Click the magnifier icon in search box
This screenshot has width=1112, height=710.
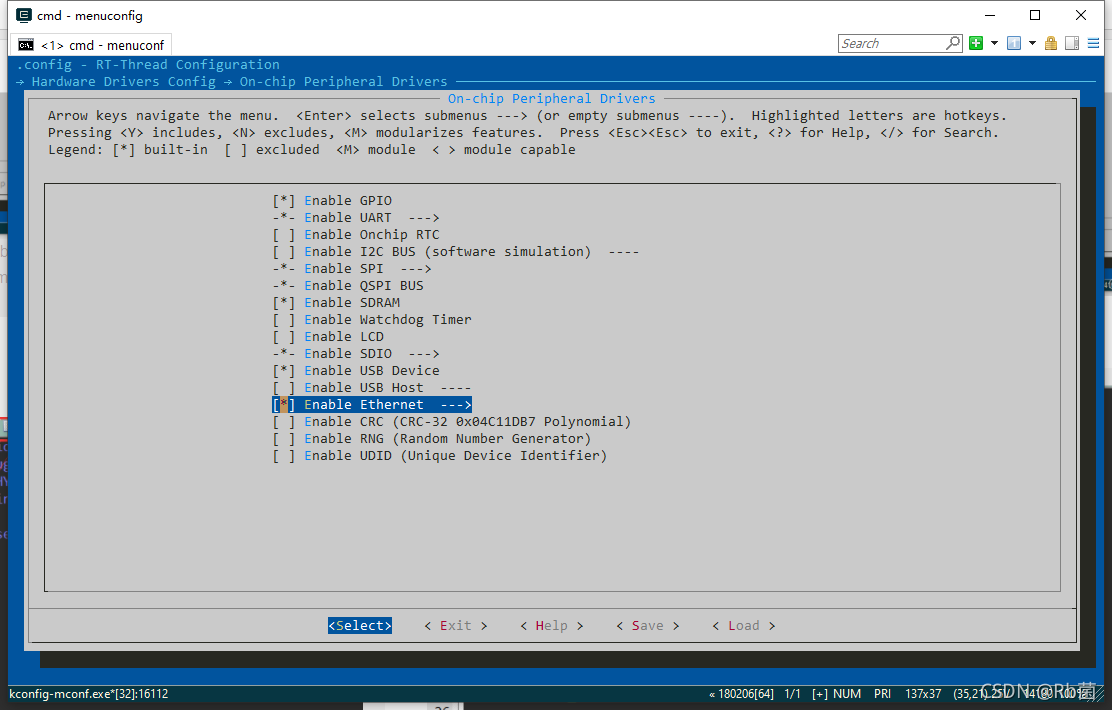click(x=953, y=43)
